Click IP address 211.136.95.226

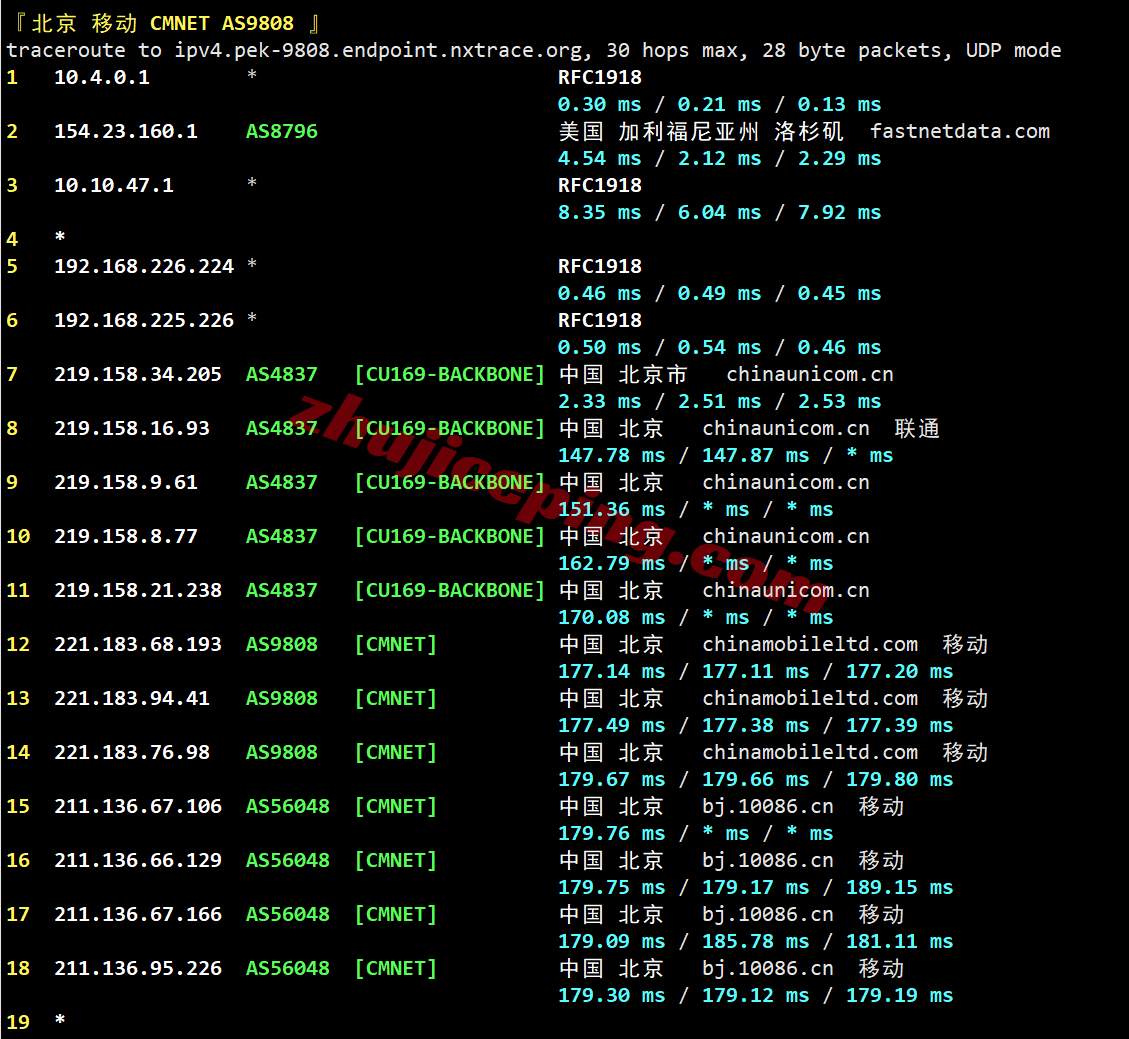coord(138,968)
